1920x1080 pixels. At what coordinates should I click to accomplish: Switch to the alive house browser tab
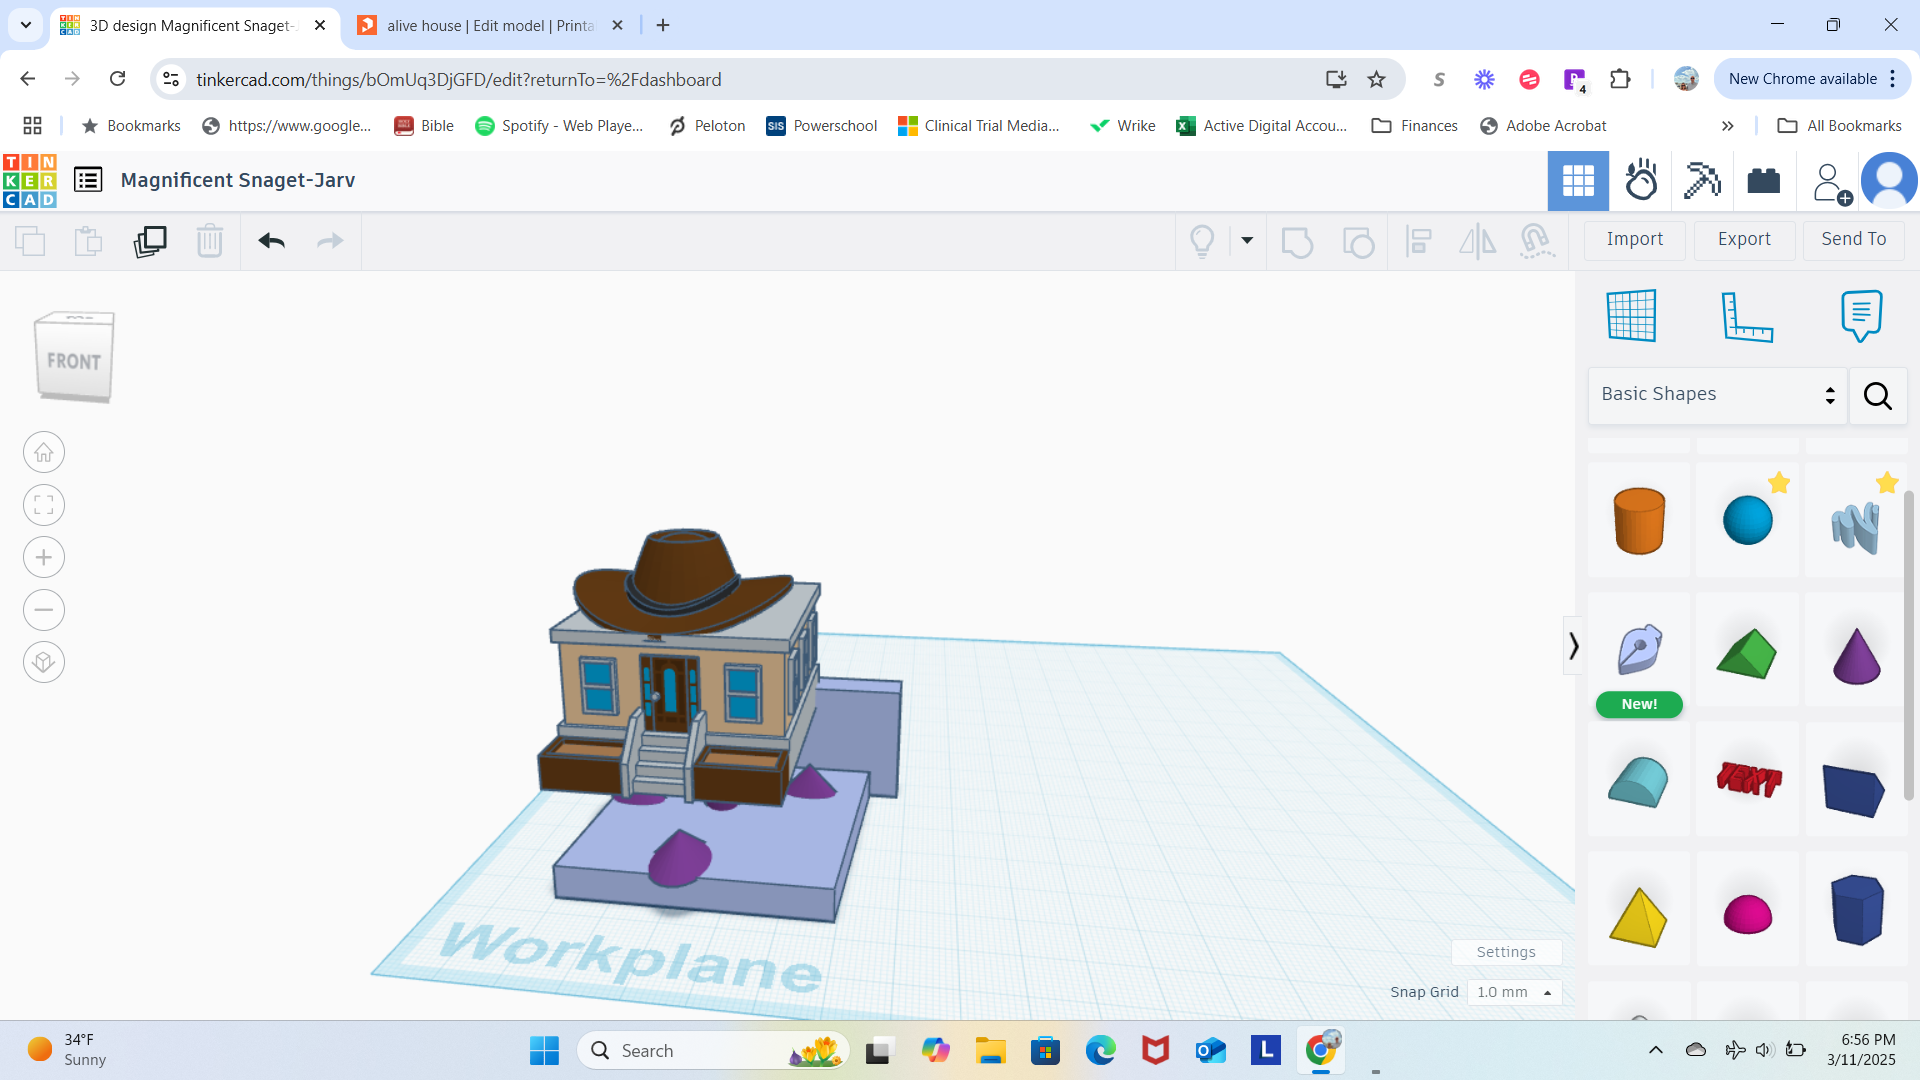coord(491,26)
